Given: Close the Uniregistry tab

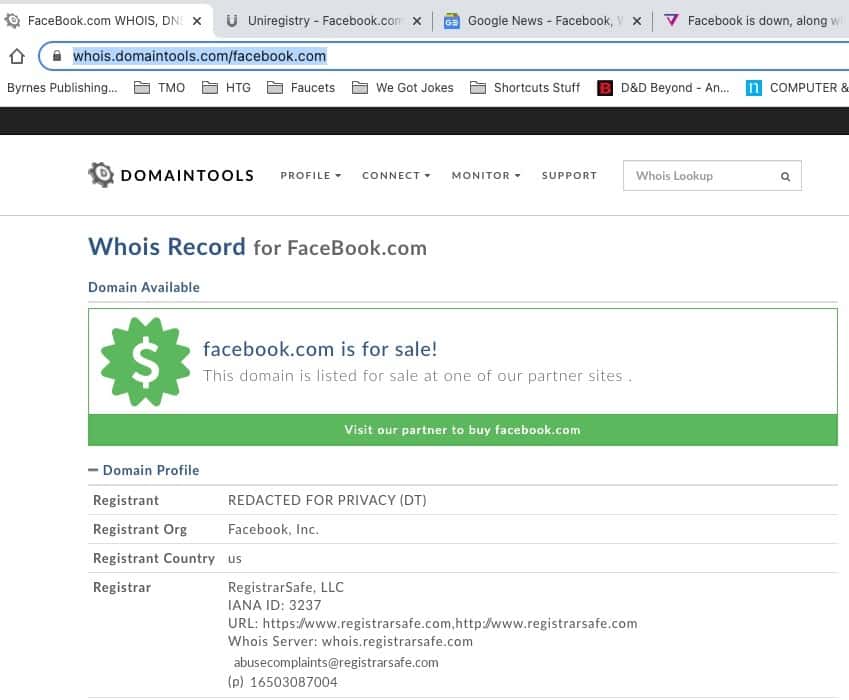Looking at the screenshot, I should point(417,20).
